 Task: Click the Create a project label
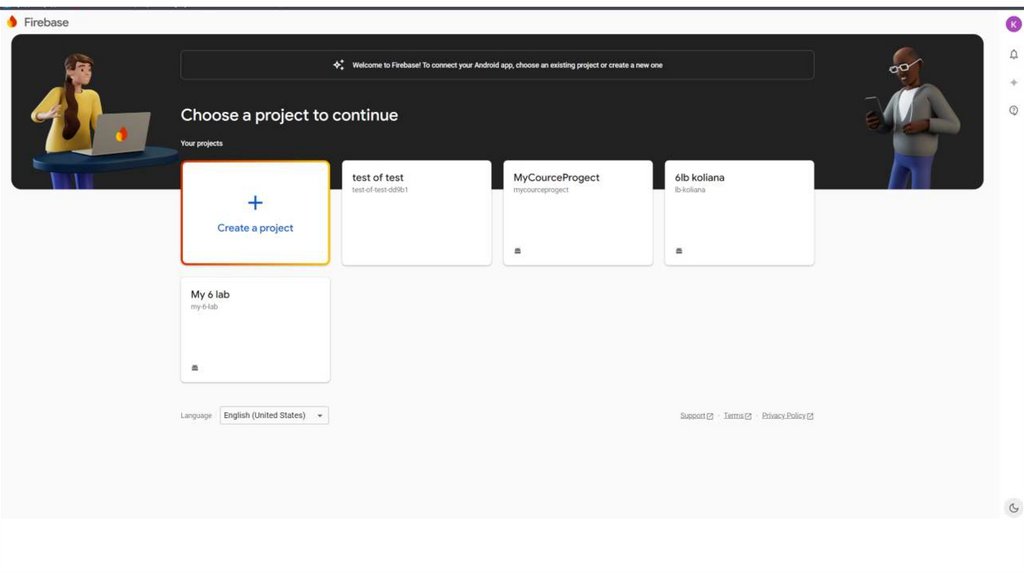pos(255,228)
